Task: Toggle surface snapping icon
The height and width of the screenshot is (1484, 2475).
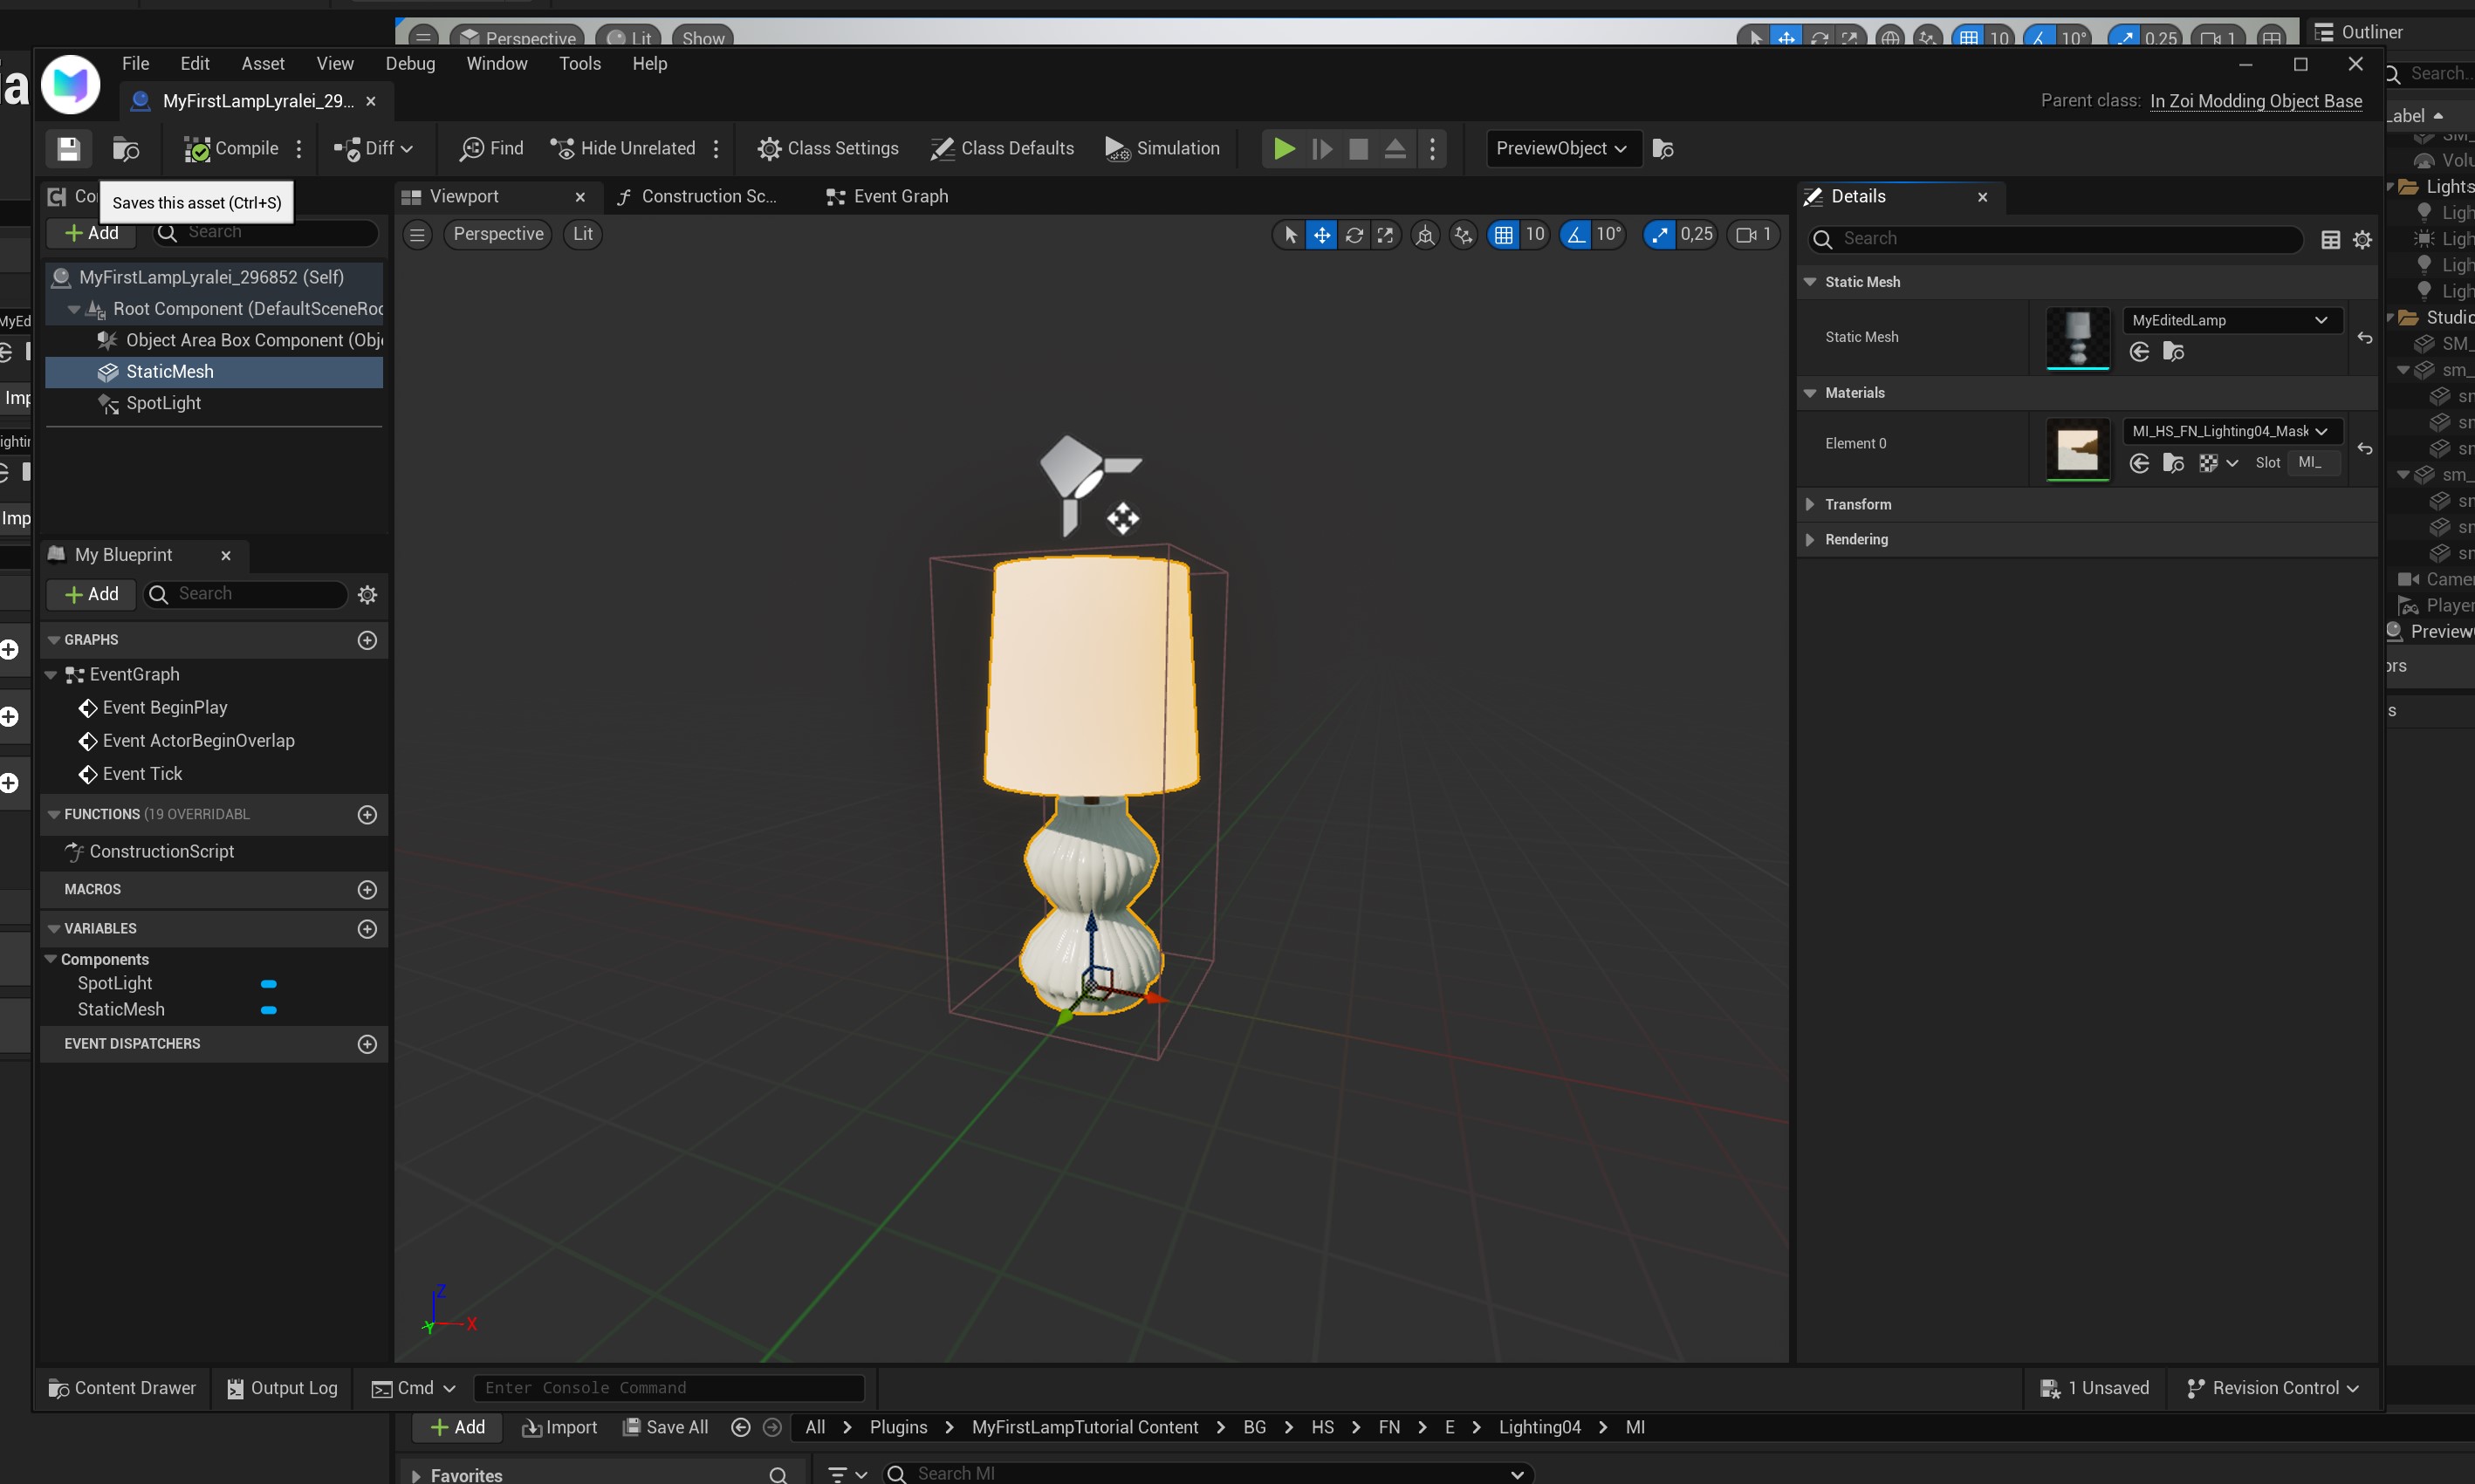Action: [1464, 235]
